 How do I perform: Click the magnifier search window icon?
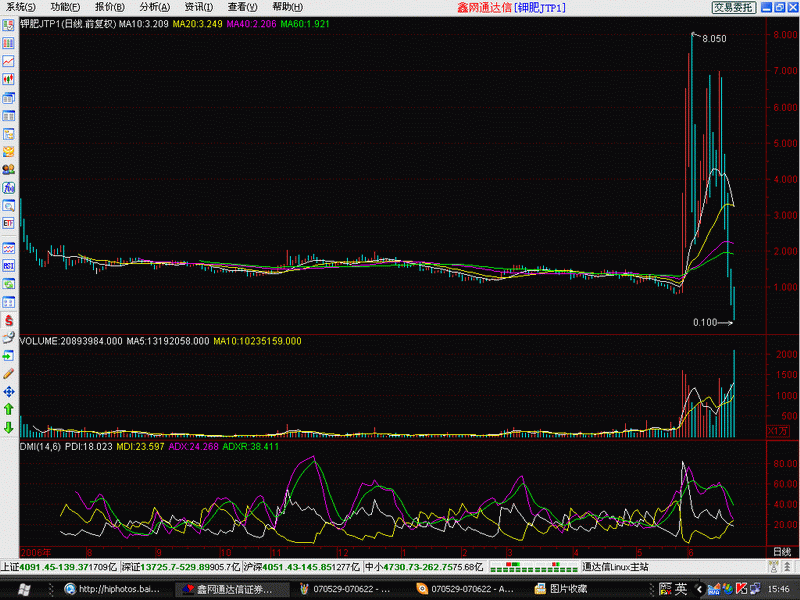coord(8,206)
